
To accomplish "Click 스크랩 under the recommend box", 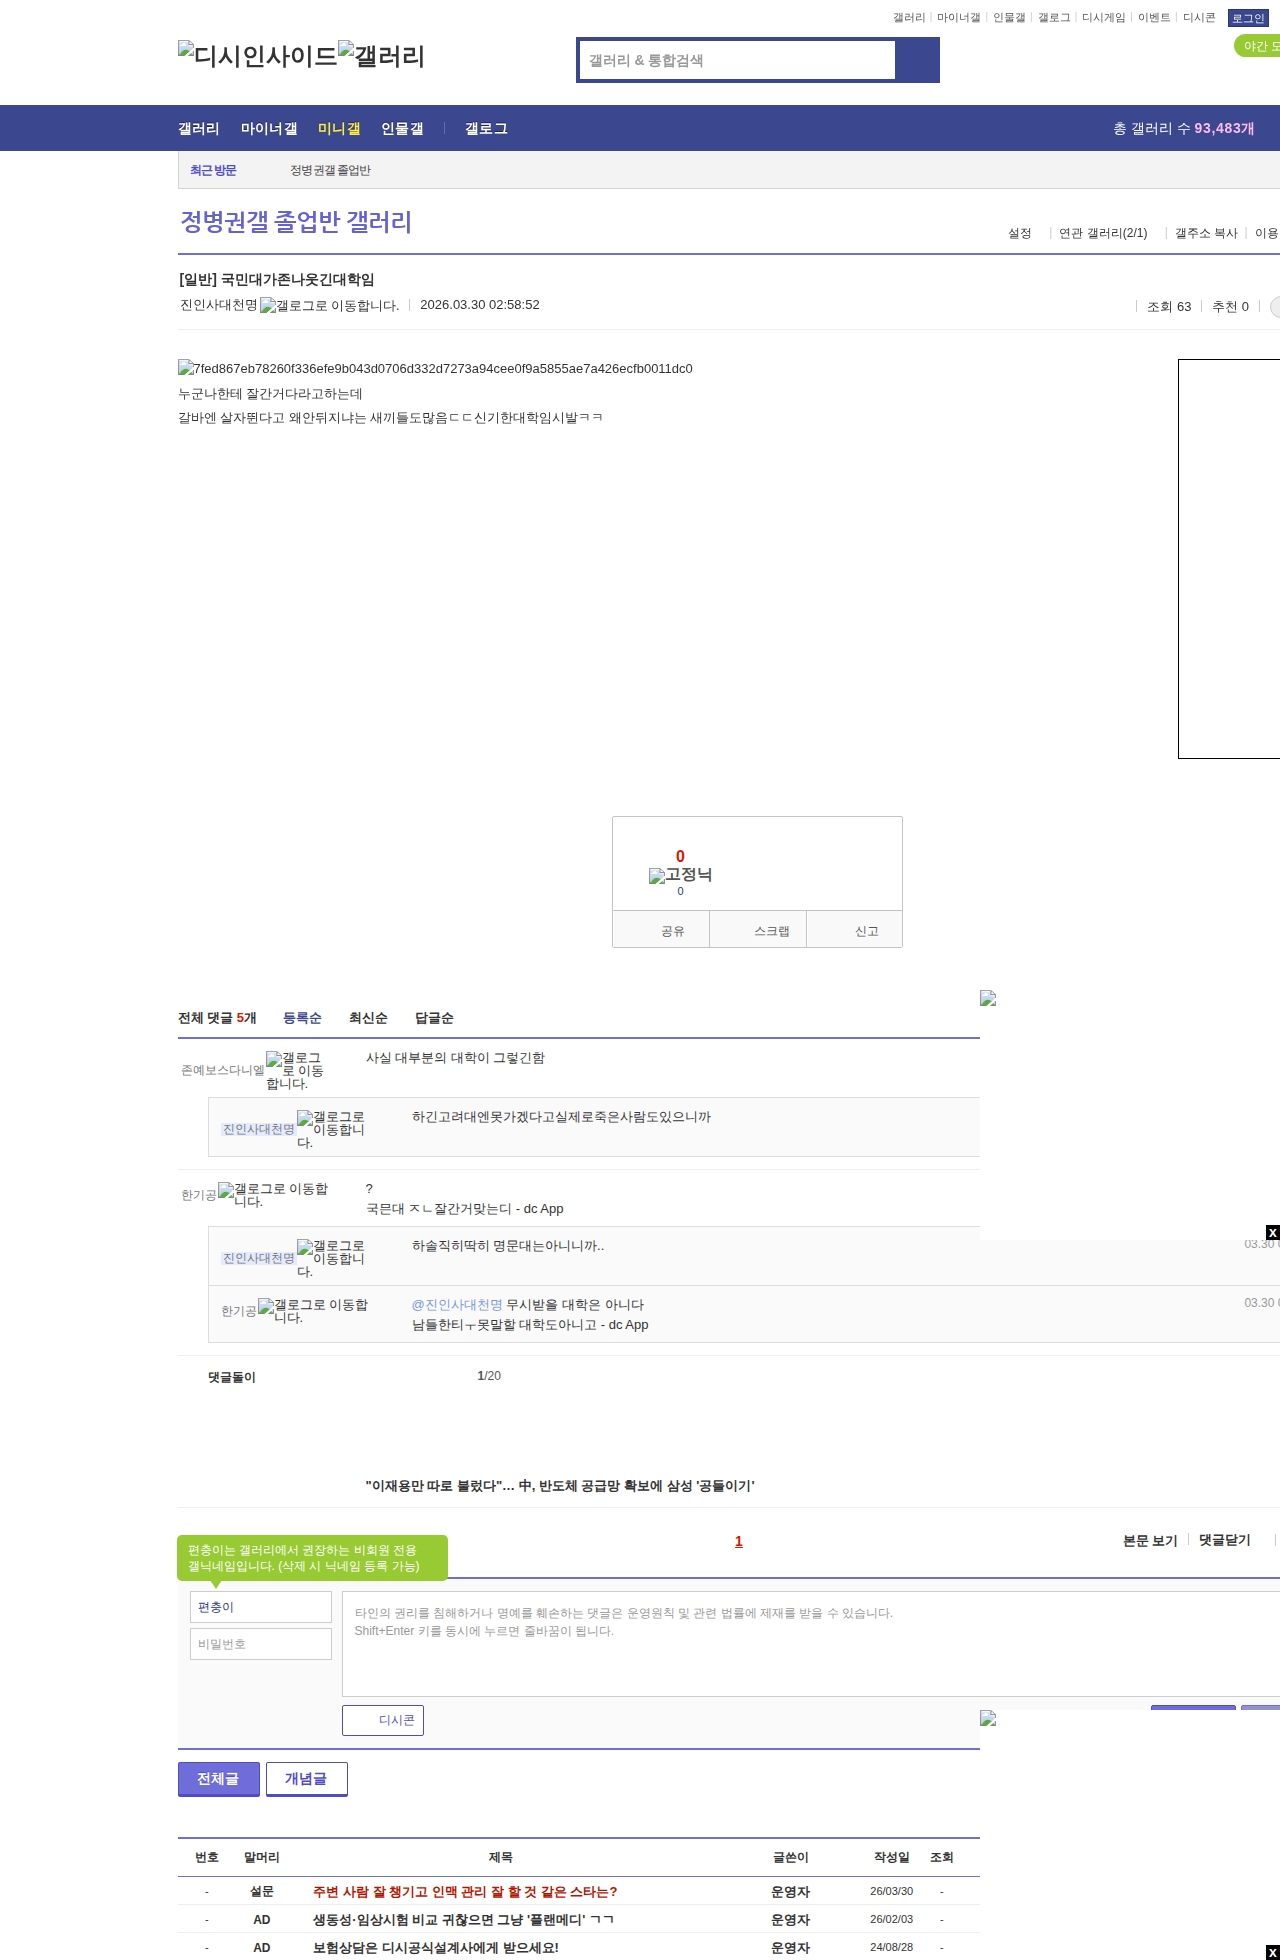I will tap(758, 931).
